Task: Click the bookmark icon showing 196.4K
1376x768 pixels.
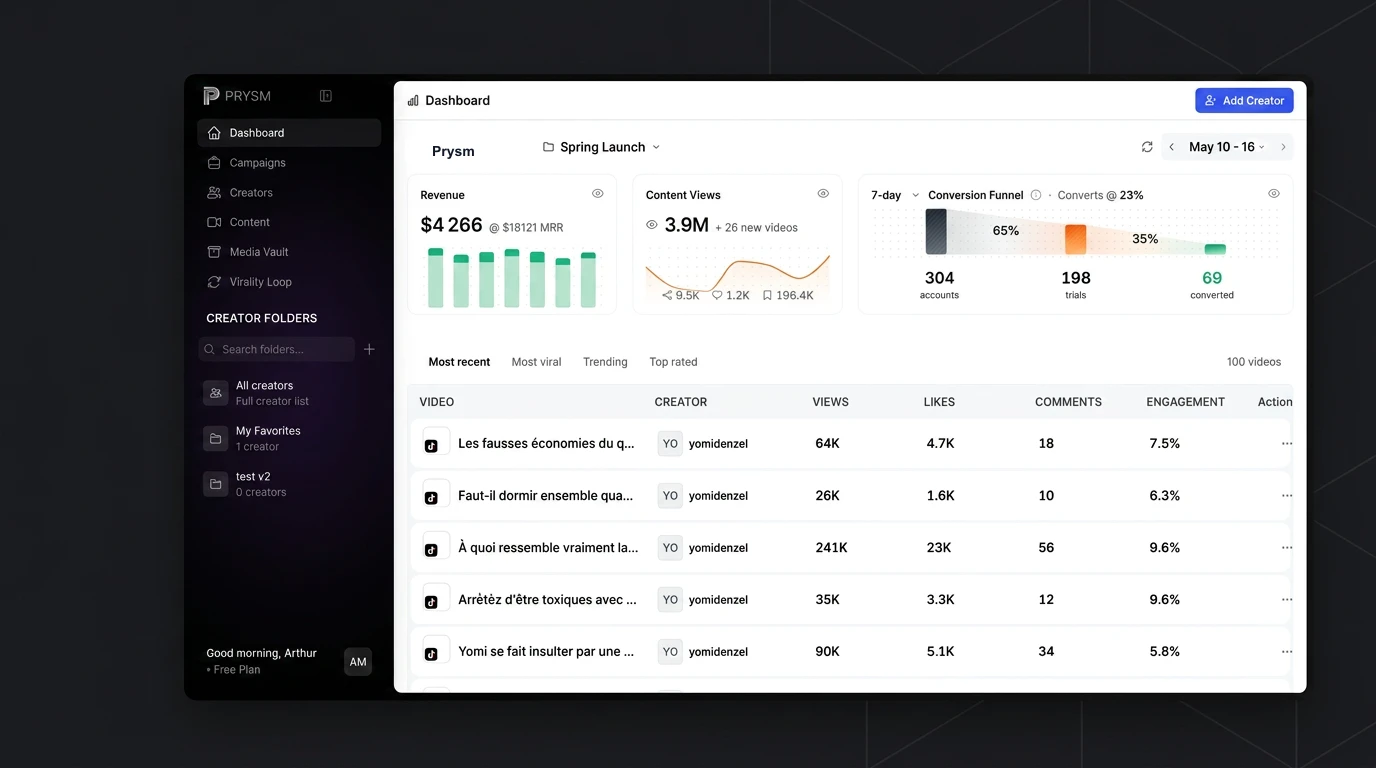Action: (767, 296)
